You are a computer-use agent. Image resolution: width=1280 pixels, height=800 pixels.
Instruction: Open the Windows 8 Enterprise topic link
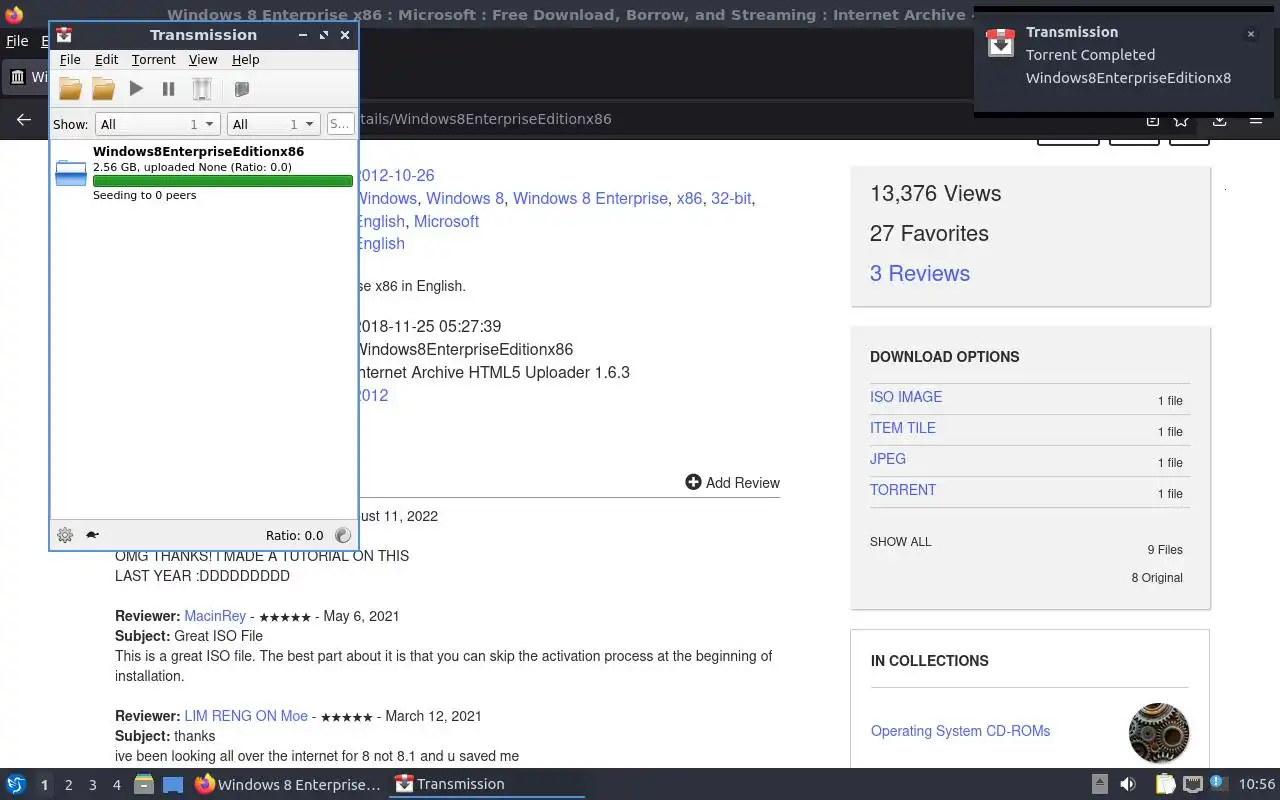point(590,198)
